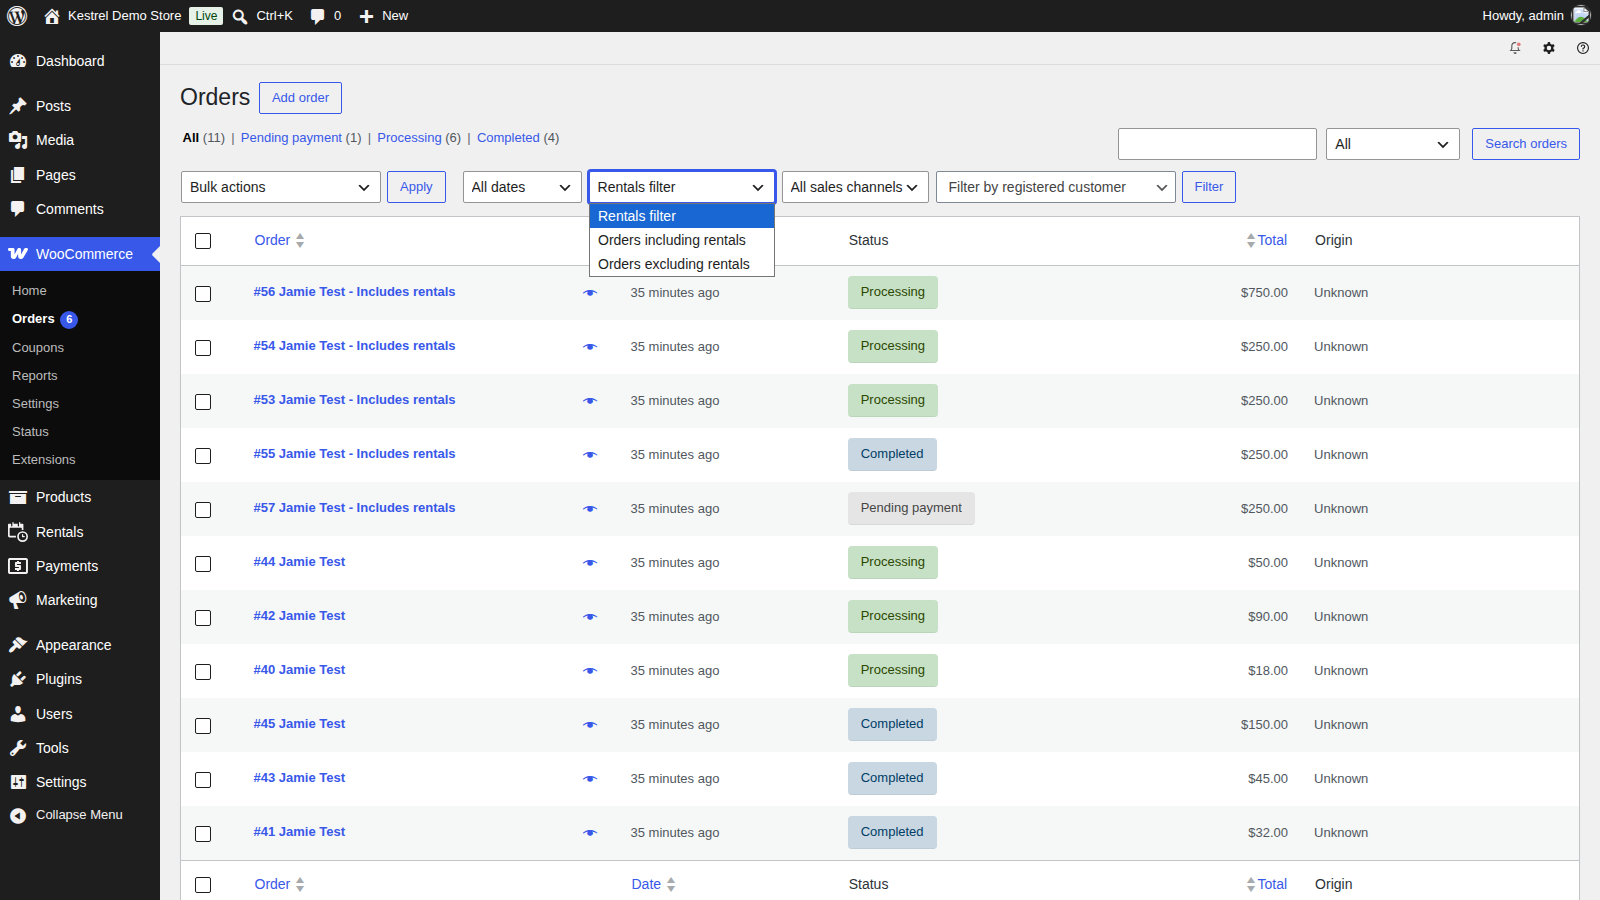Select the checkbox for order #44
The width and height of the screenshot is (1600, 900).
[x=203, y=564]
